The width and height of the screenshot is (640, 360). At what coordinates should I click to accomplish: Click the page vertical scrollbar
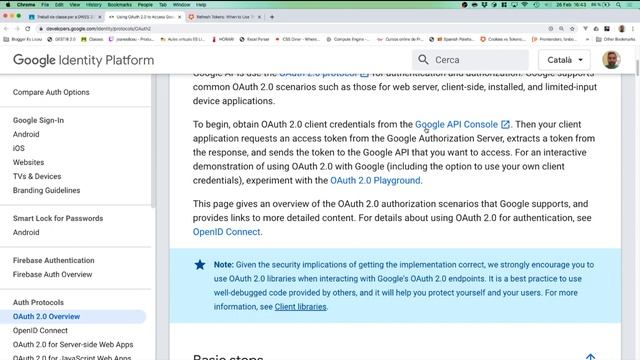638,67
